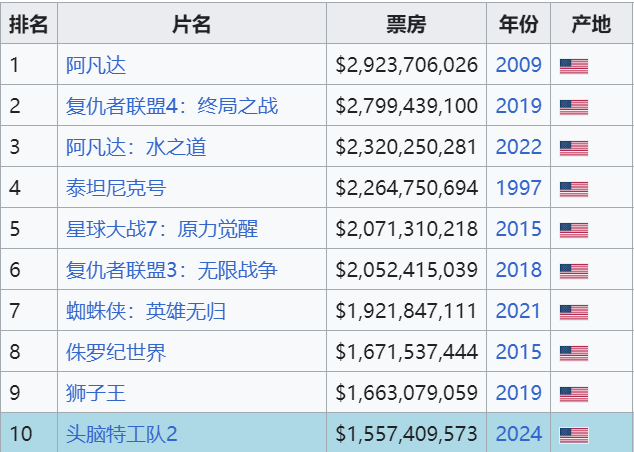The width and height of the screenshot is (634, 452).
Task: Click rank number 4 cell
Action: (29, 188)
